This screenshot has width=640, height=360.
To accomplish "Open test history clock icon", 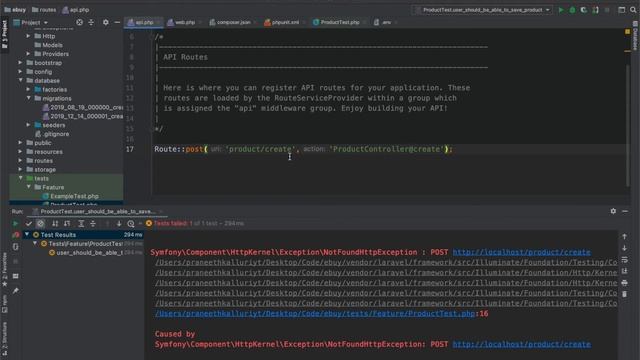I will coord(131,223).
